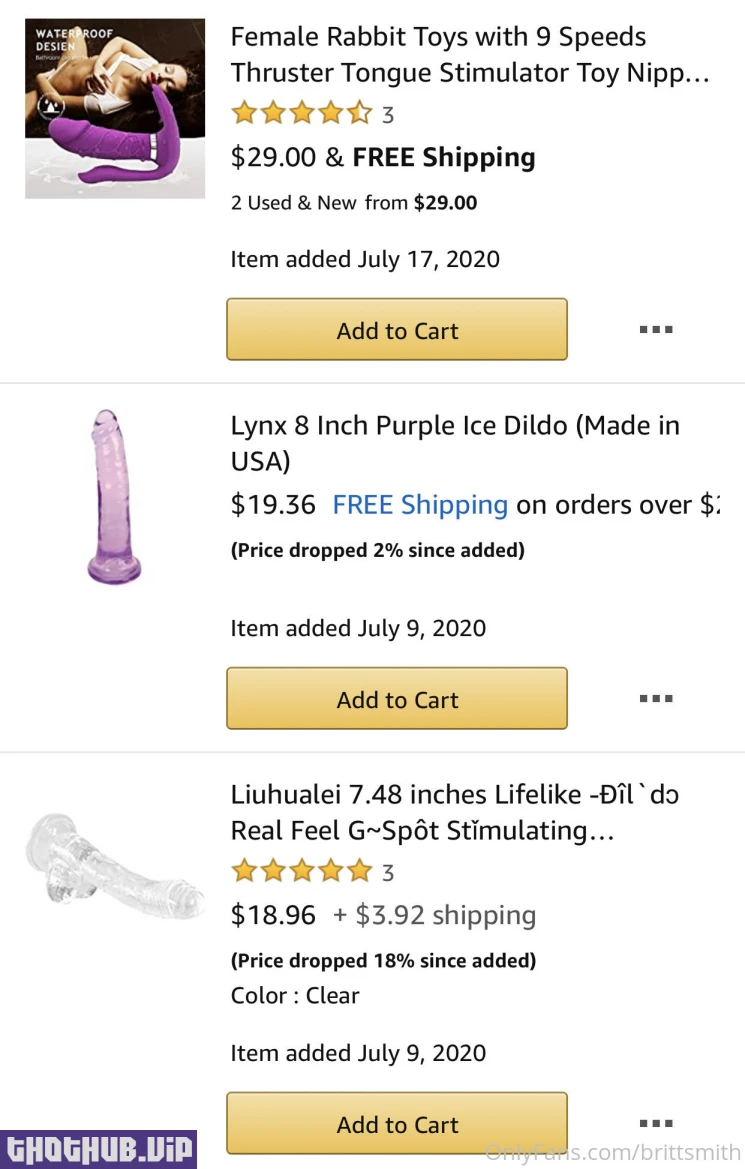The image size is (745, 1169).
Task: Open the review count beside the first item's stars
Action: pyautogui.click(x=388, y=115)
